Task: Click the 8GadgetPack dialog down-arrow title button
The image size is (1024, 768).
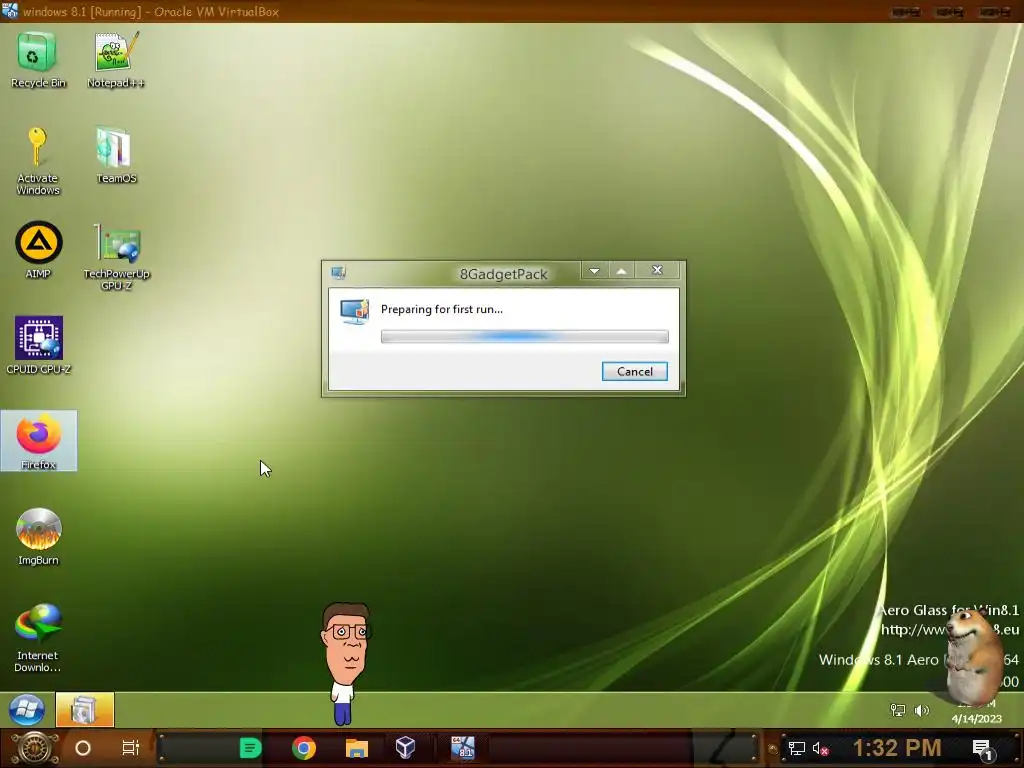Action: pos(594,271)
